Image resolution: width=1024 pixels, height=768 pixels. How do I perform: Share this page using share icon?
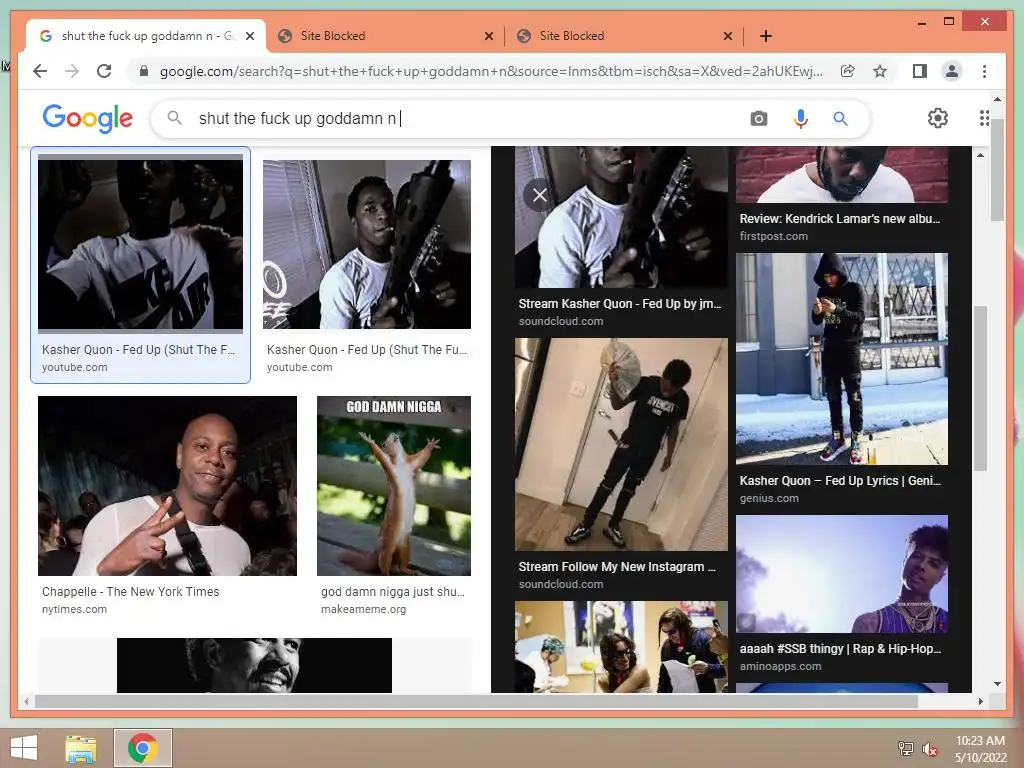click(848, 71)
